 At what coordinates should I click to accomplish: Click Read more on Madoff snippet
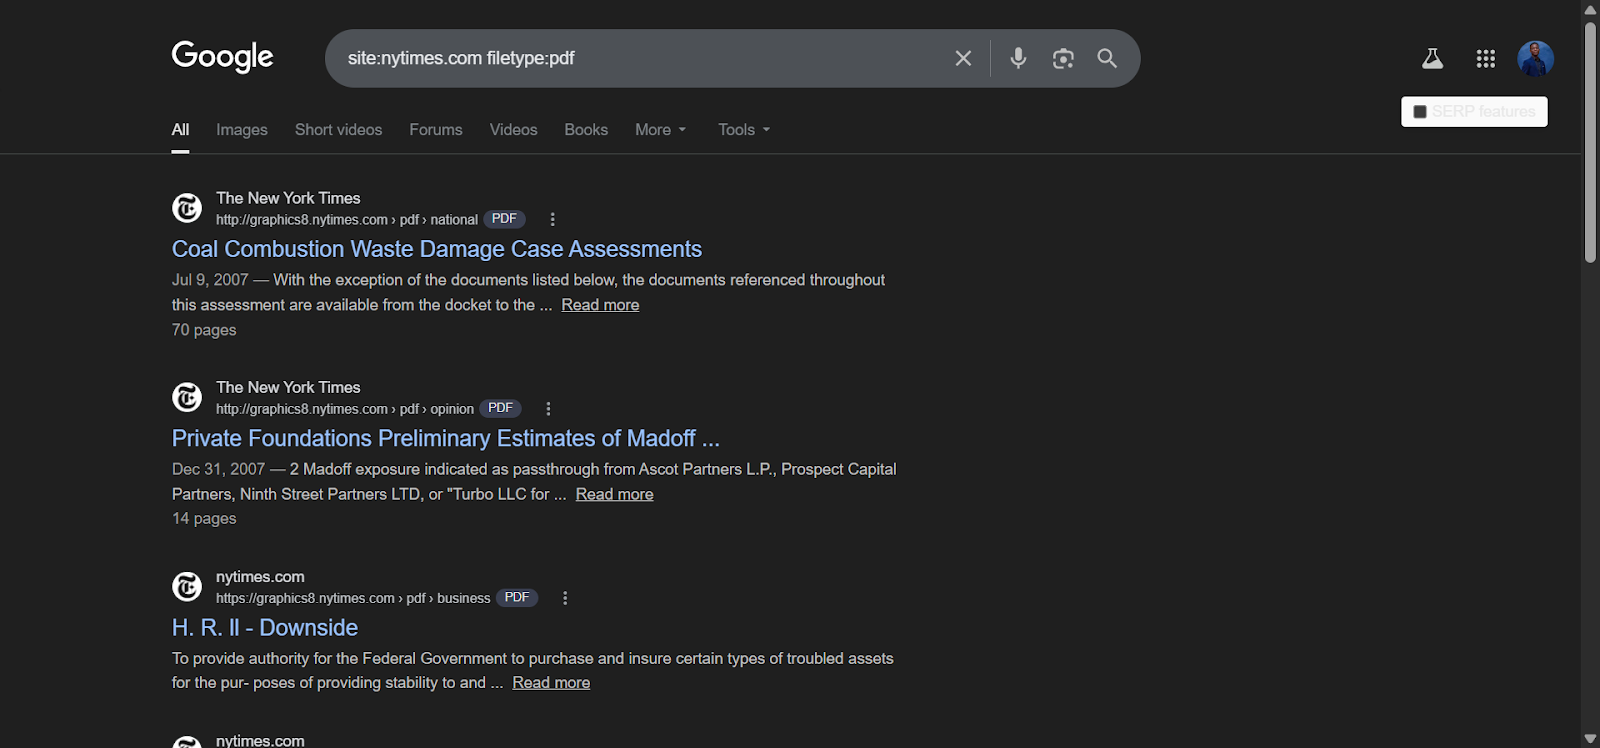pos(614,494)
